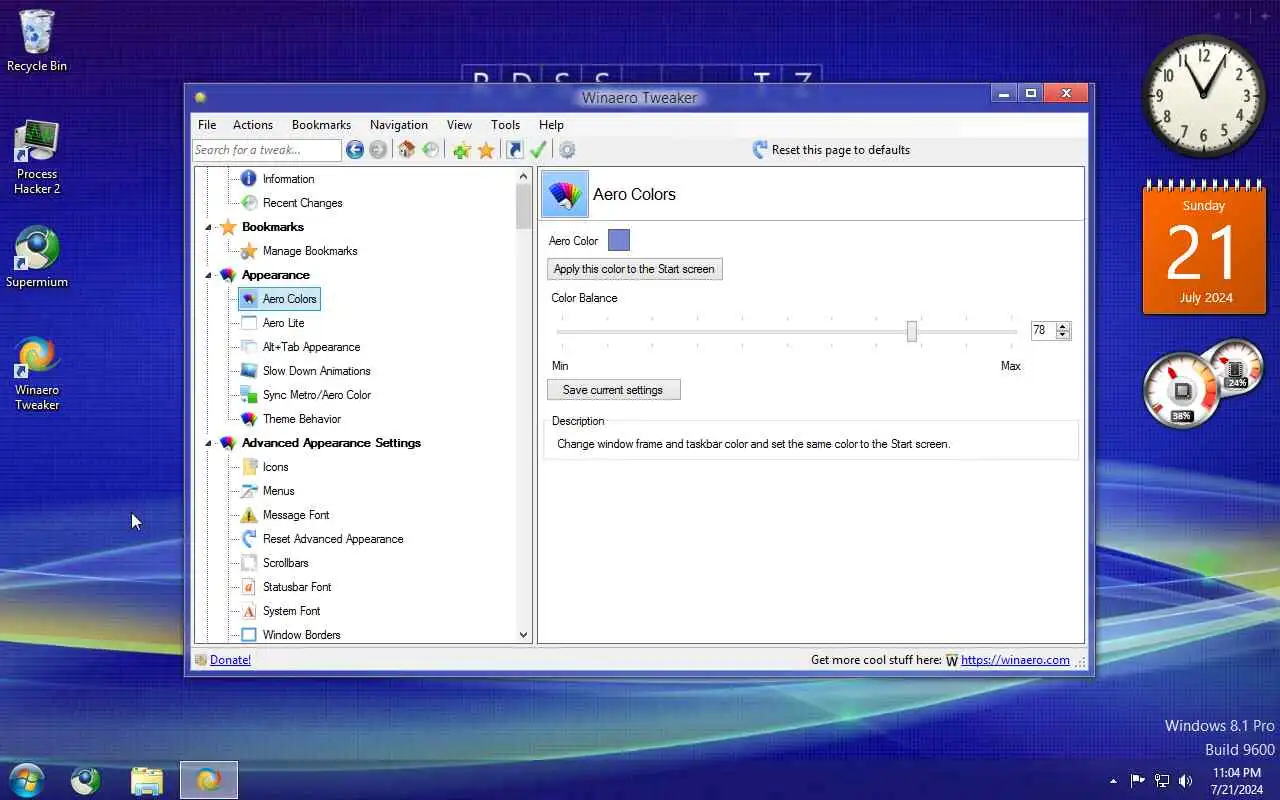
Task: Select Sync Metro/Aero Color tree item
Action: (316, 395)
